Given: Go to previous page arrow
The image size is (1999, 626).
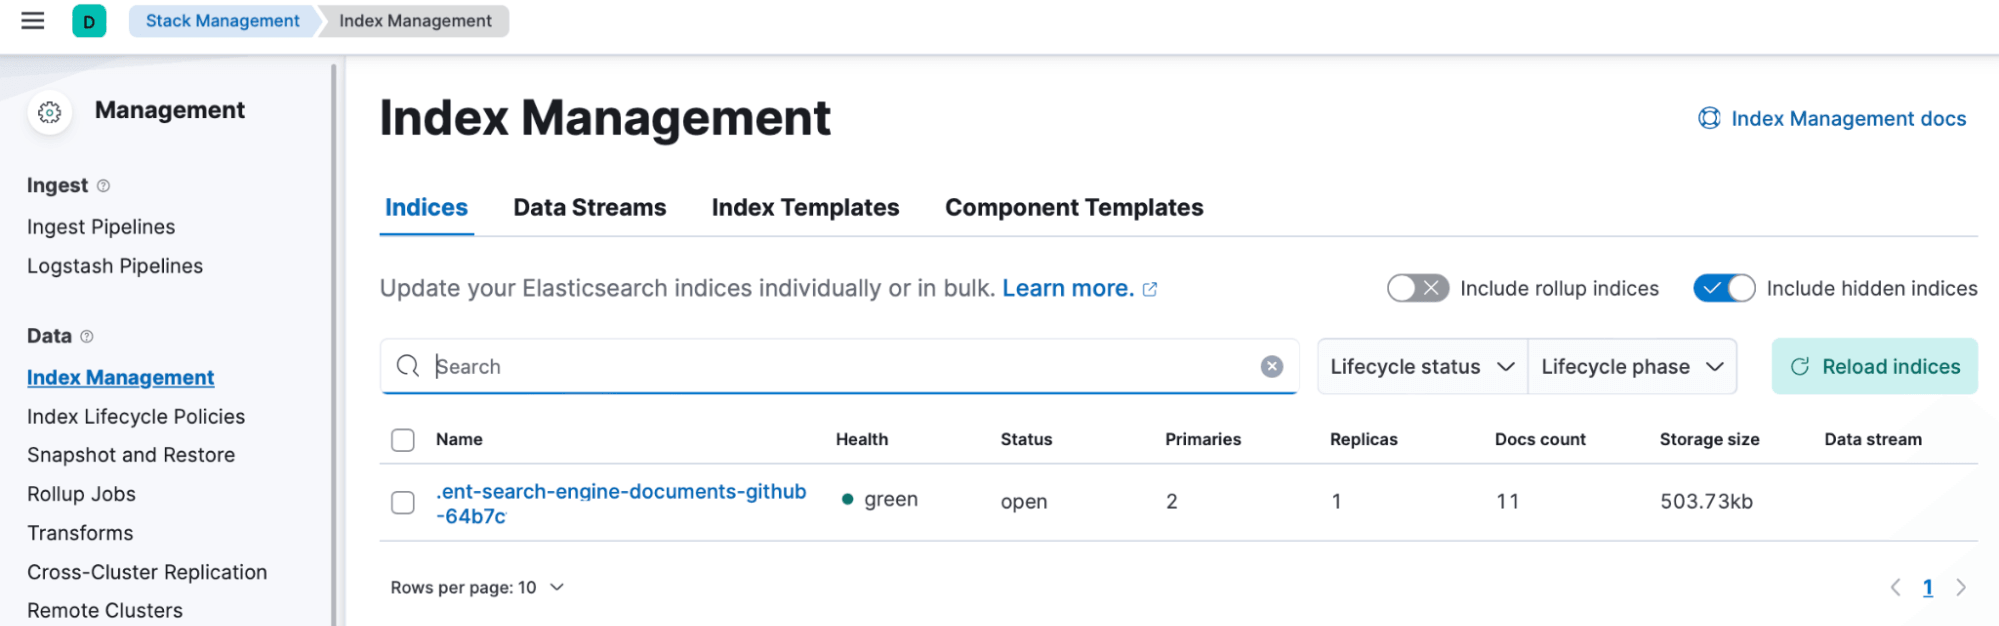Looking at the screenshot, I should [1895, 588].
